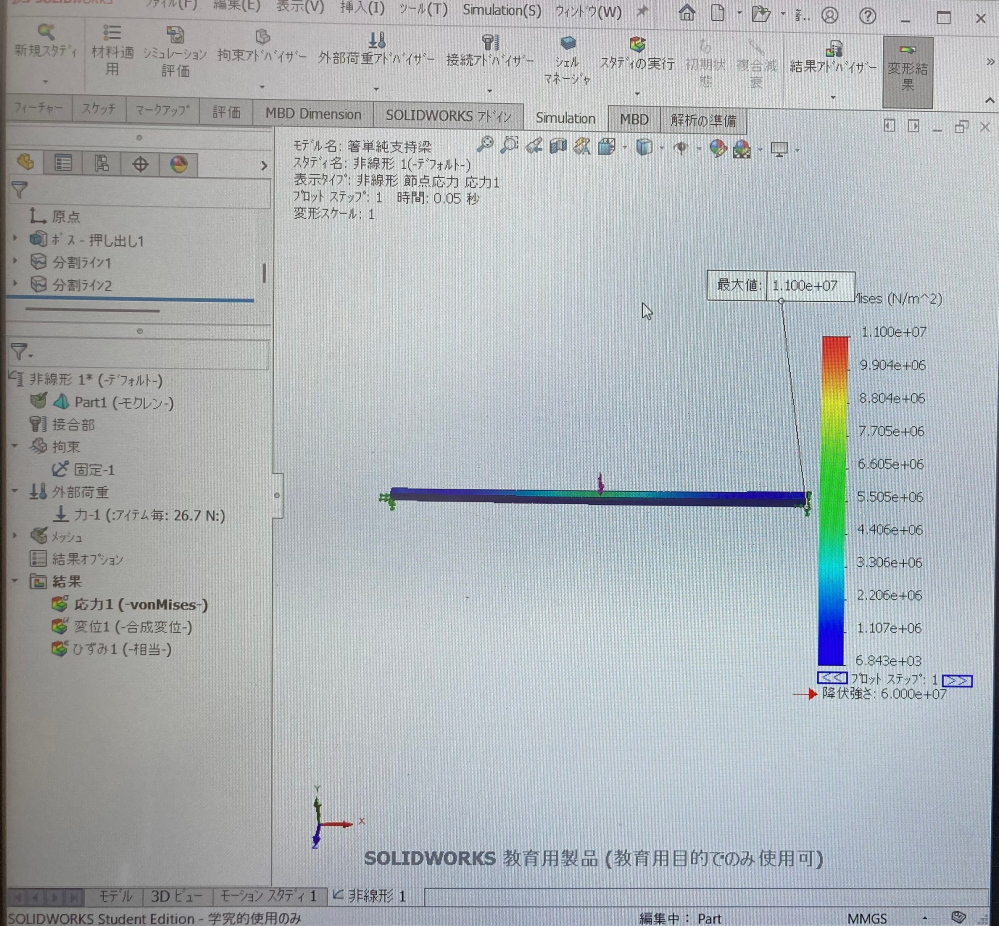The width and height of the screenshot is (999, 926).
Task: Run This Study (スタディの実行)
Action: click(637, 54)
